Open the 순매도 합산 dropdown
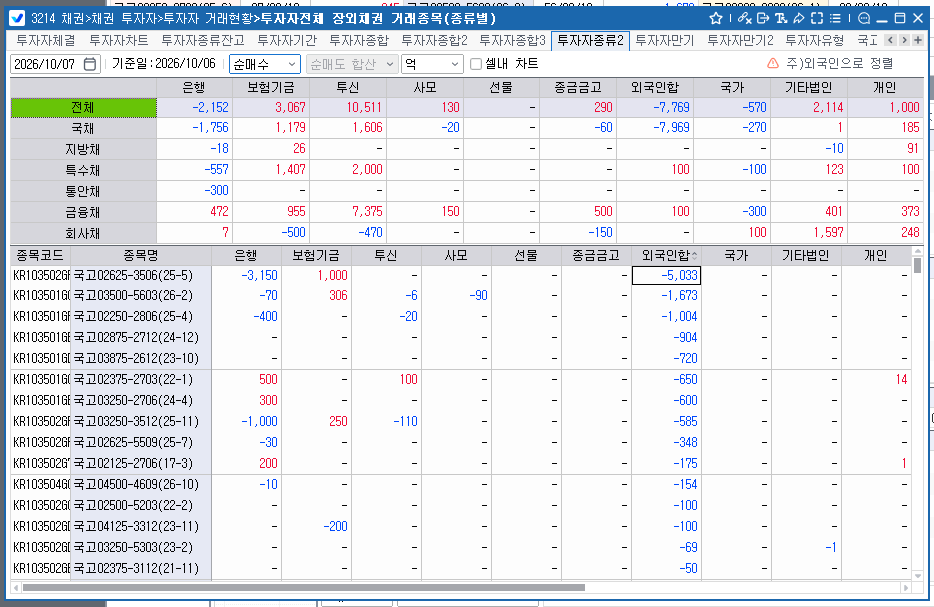The width and height of the screenshot is (934, 607). 353,64
